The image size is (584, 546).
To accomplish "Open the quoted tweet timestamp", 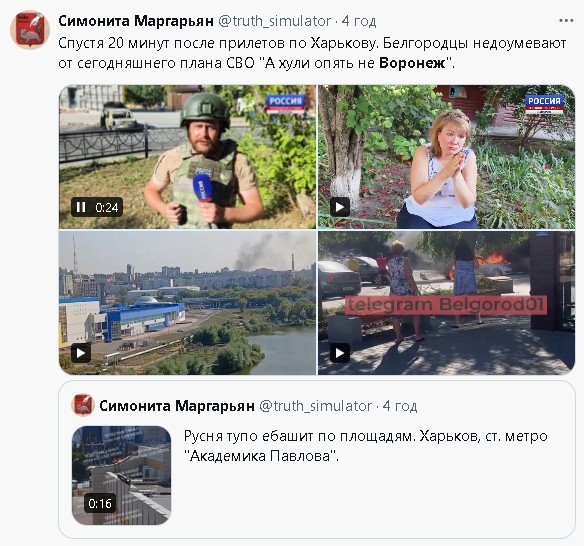I will point(400,406).
